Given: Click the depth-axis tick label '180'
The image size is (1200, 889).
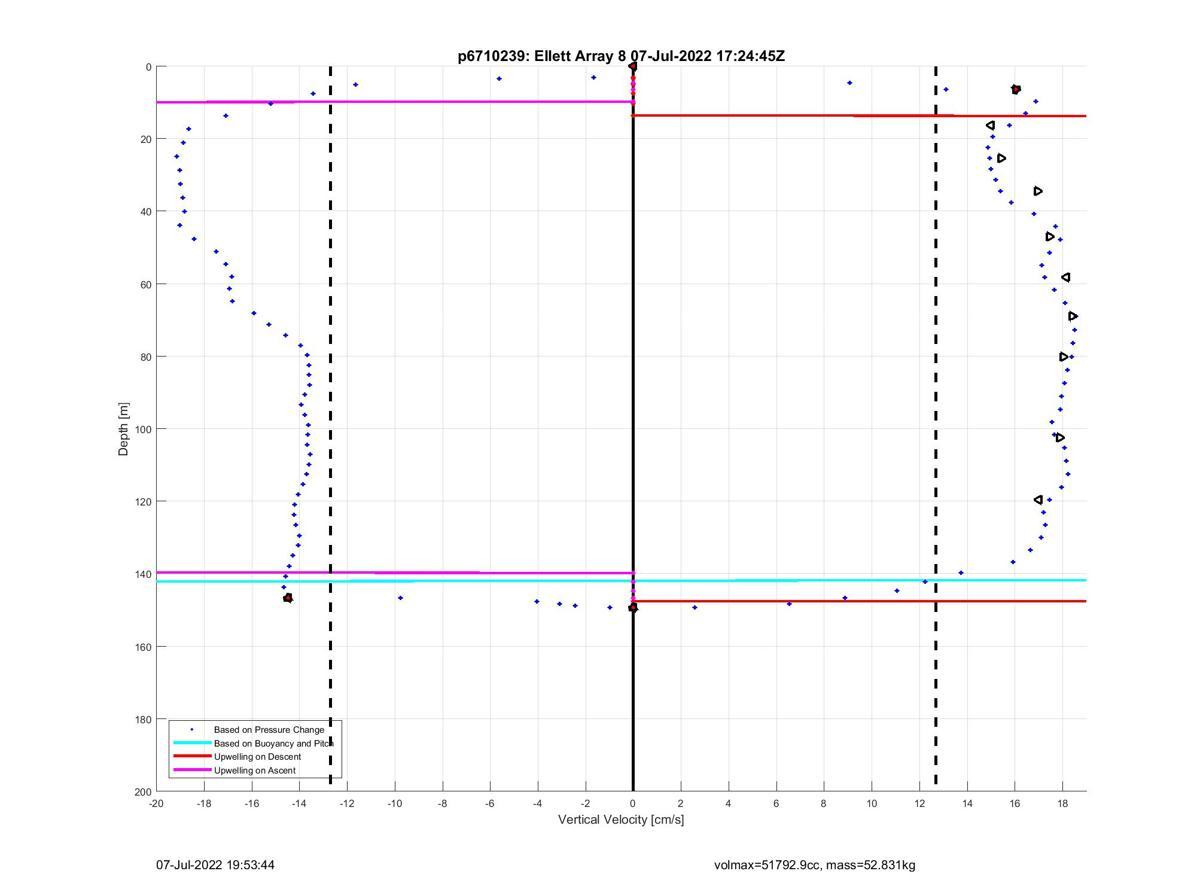Looking at the screenshot, I should point(143,719).
